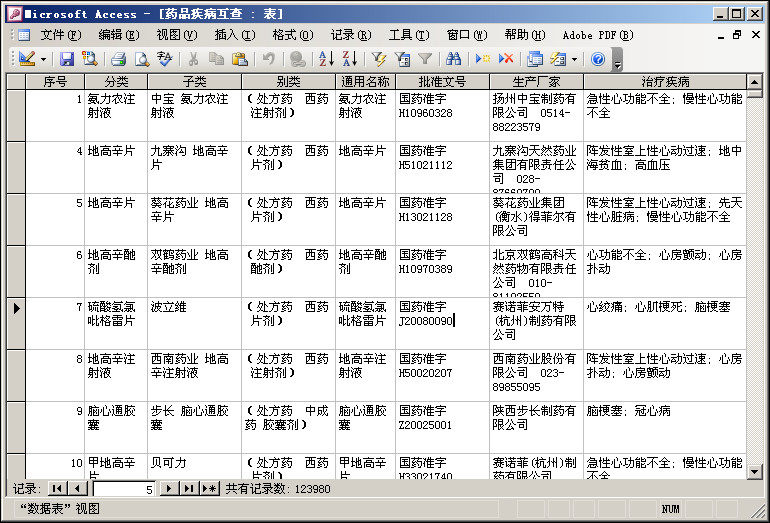Select the 分类 column header
Screen dimensions: 770x523
pos(116,82)
